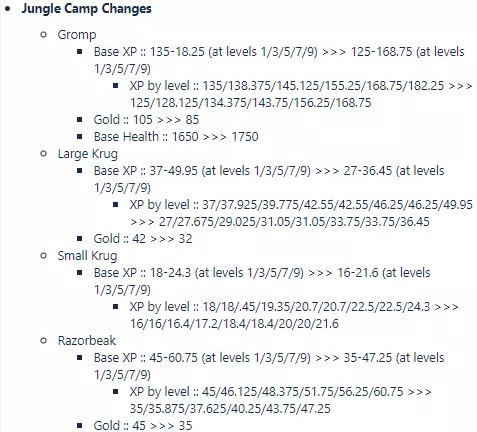Select the Gromp list item

pyautogui.click(x=77, y=35)
